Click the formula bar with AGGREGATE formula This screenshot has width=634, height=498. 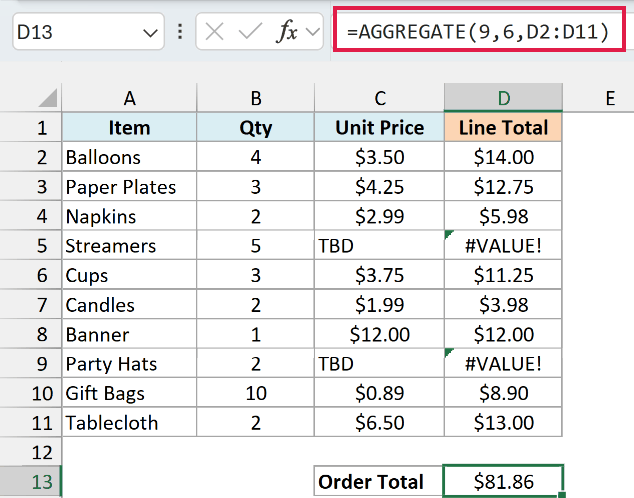(x=479, y=32)
